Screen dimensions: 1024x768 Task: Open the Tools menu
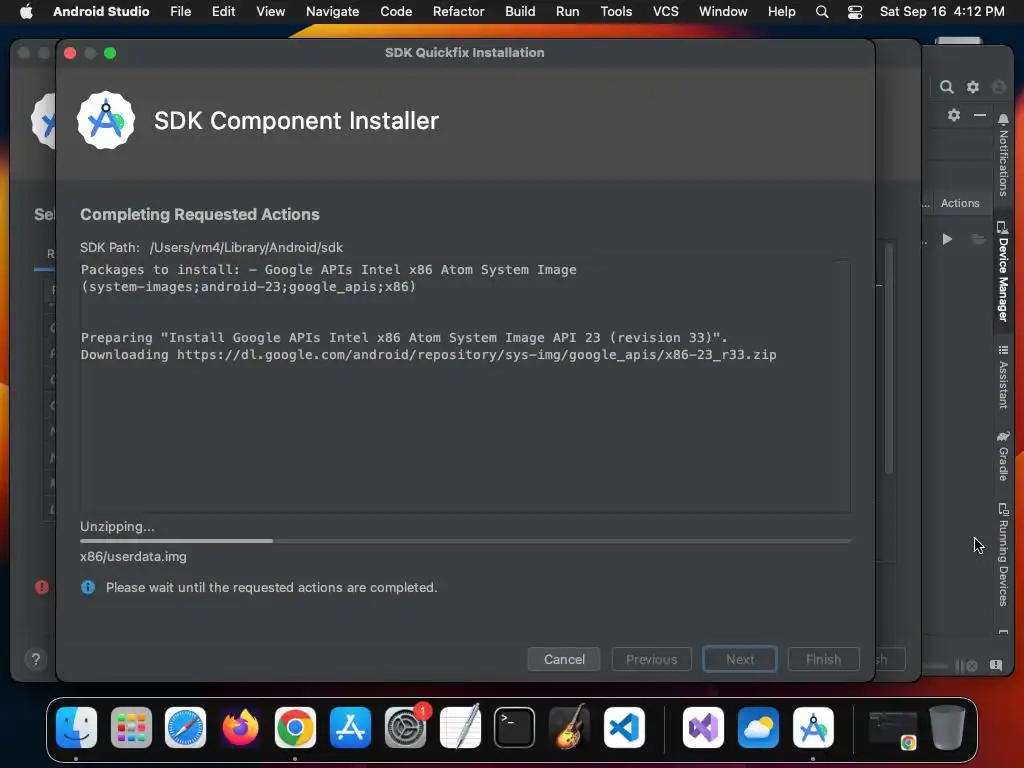(616, 12)
